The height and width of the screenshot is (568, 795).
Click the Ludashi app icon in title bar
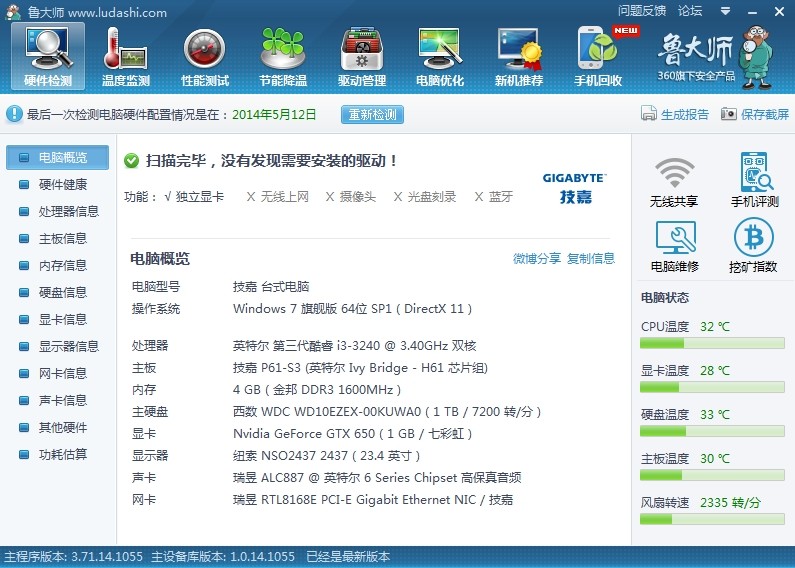(x=13, y=11)
